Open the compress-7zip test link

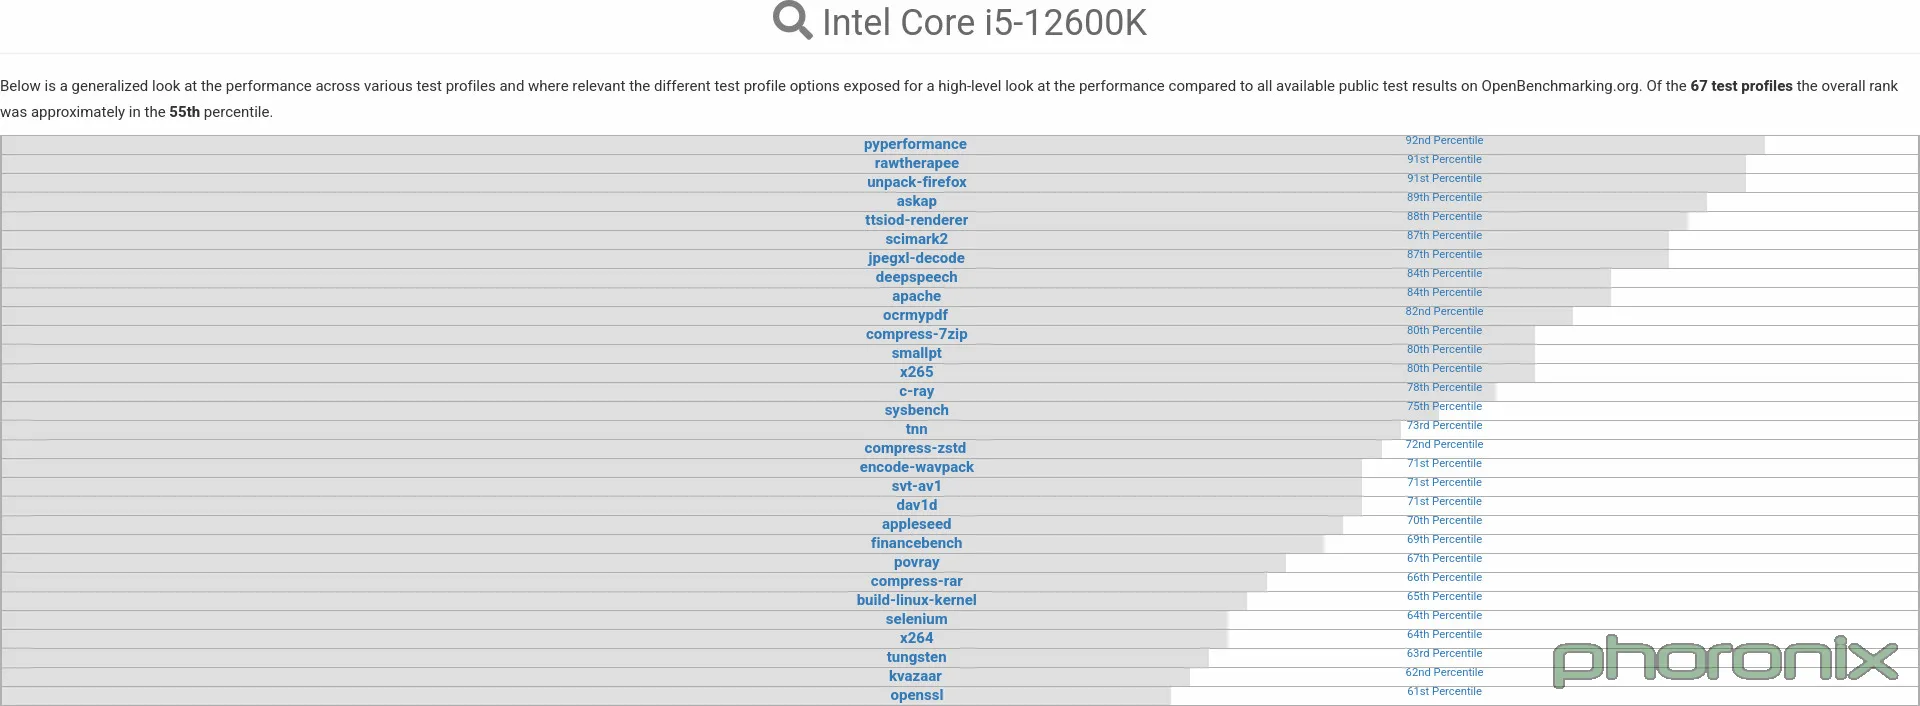pyautogui.click(x=916, y=334)
